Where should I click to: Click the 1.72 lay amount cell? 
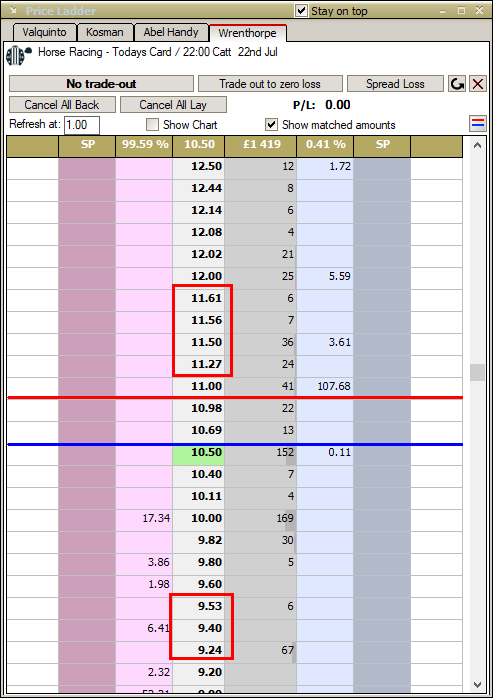(325, 167)
